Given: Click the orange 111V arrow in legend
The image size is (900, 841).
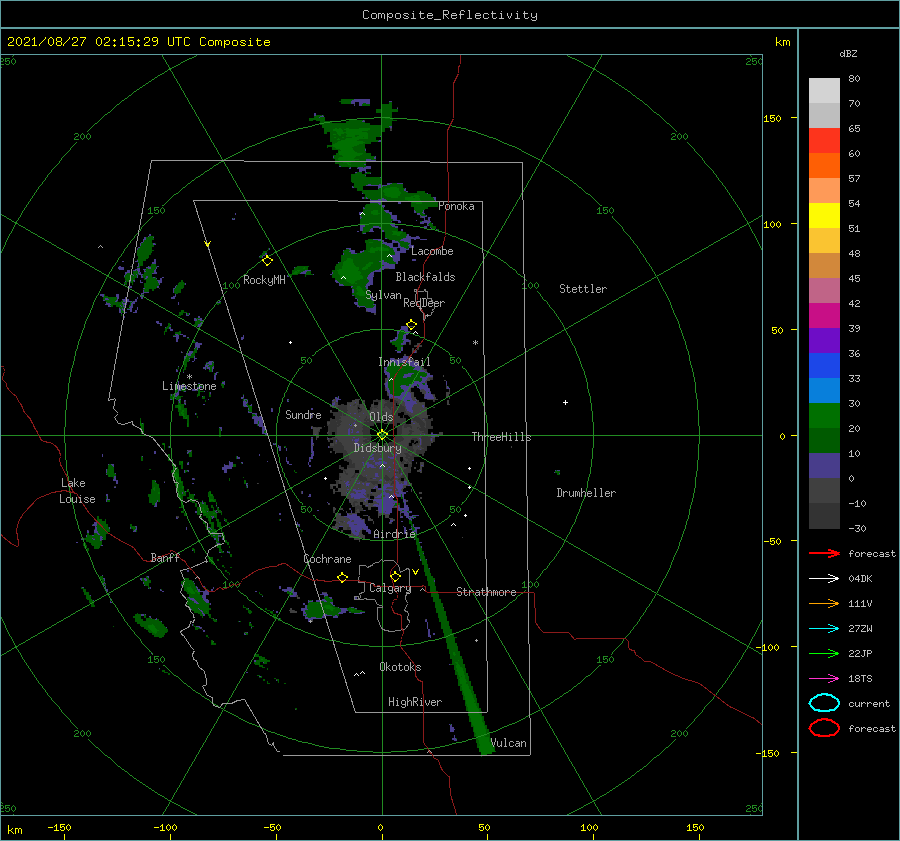Looking at the screenshot, I should coord(824,603).
